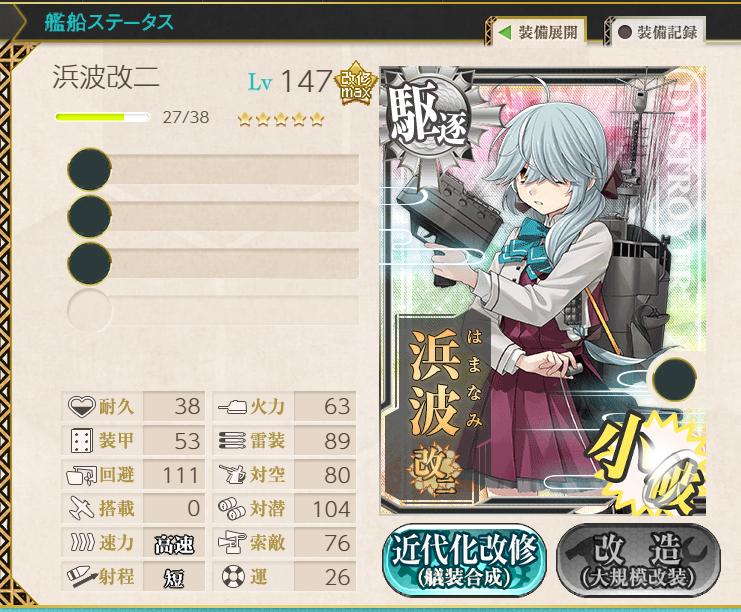Screen dimensions: 741x612
Task: Click the 改修max star badge
Action: point(355,84)
